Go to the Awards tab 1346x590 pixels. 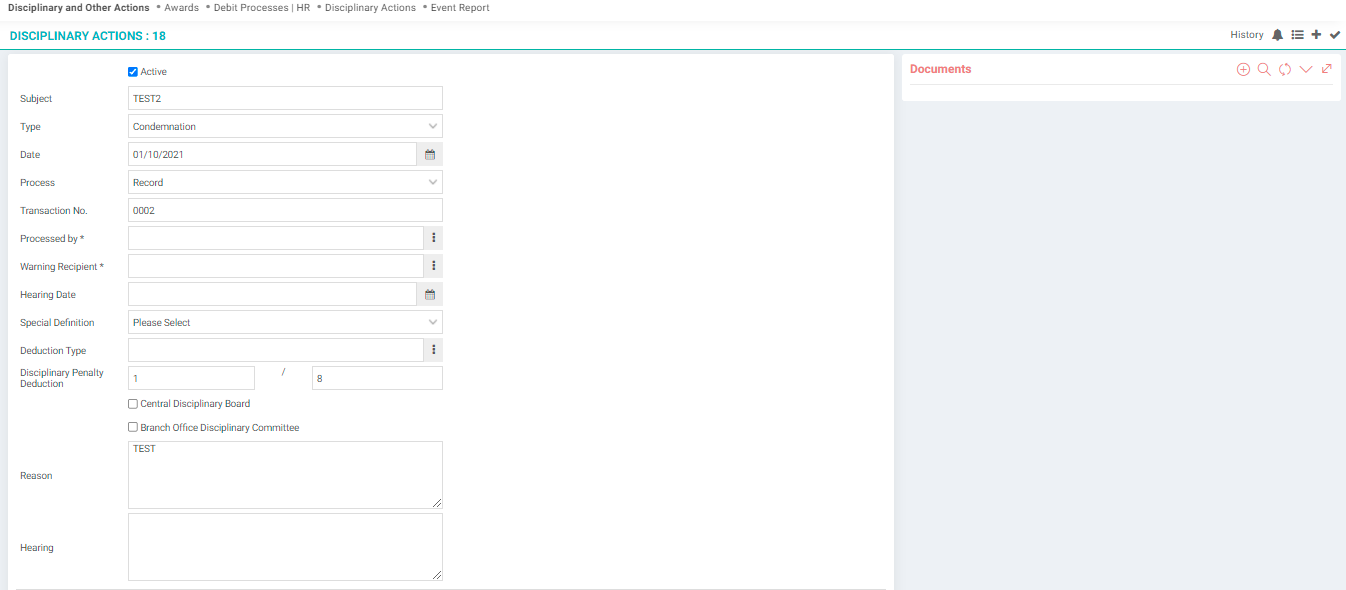(x=181, y=8)
